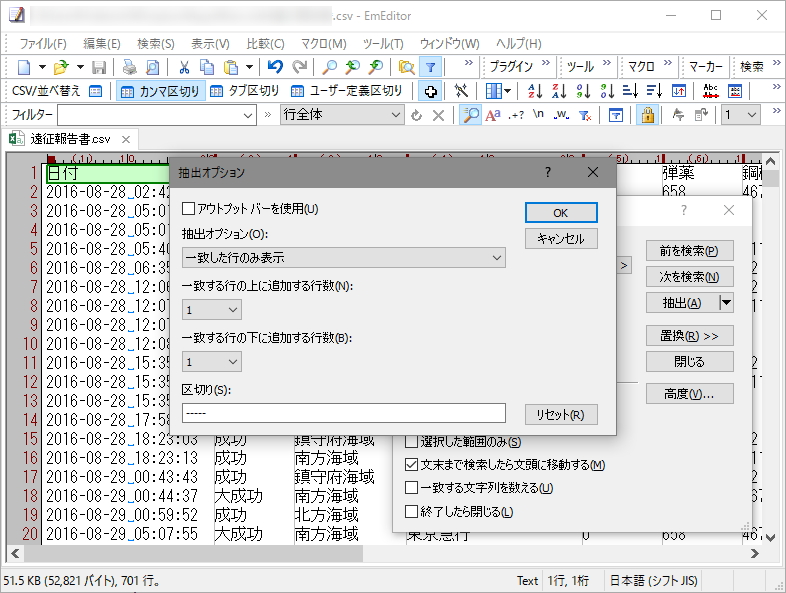
Task: Click 次を検索(N) in Find dialog
Action: coord(689,277)
